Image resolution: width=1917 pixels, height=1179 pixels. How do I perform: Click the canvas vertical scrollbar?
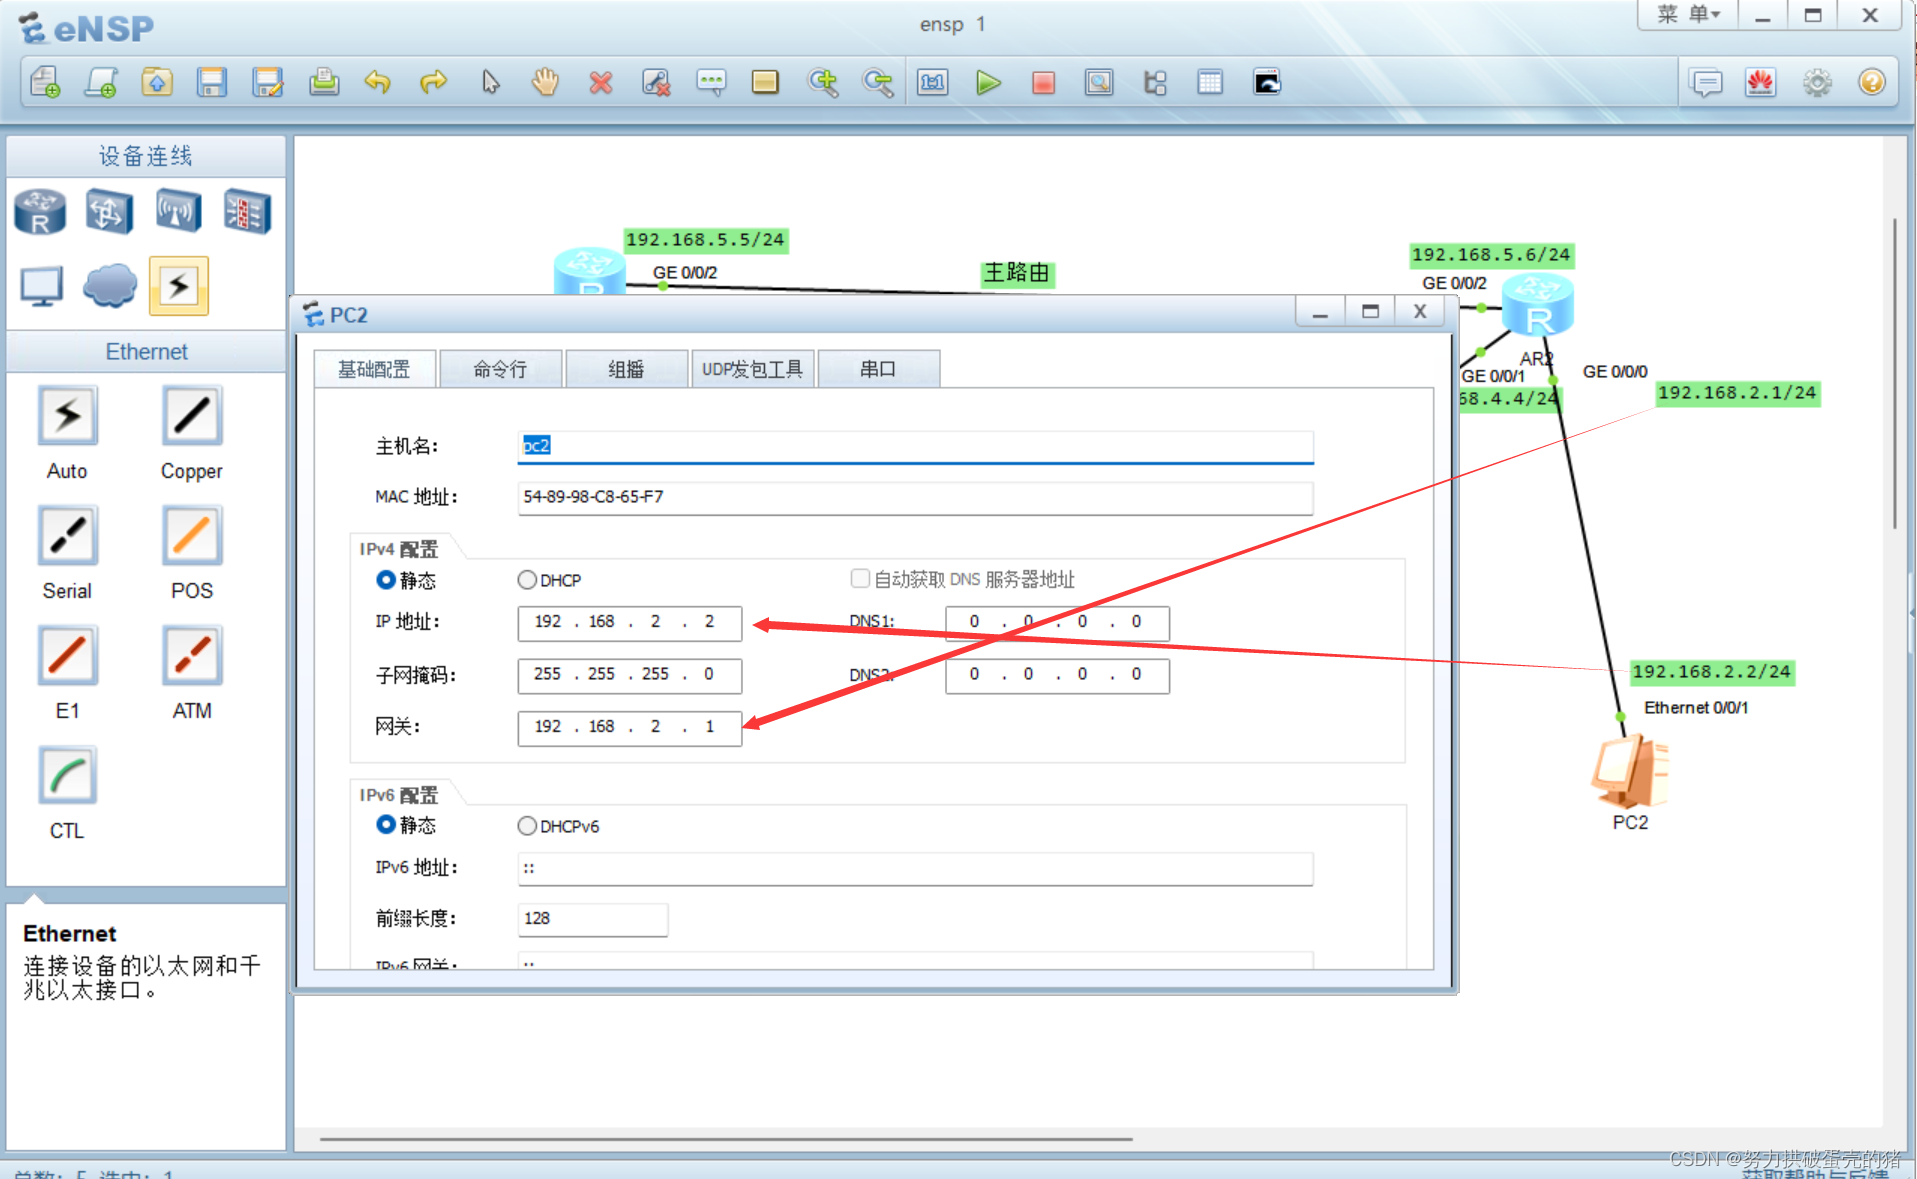point(1894,375)
